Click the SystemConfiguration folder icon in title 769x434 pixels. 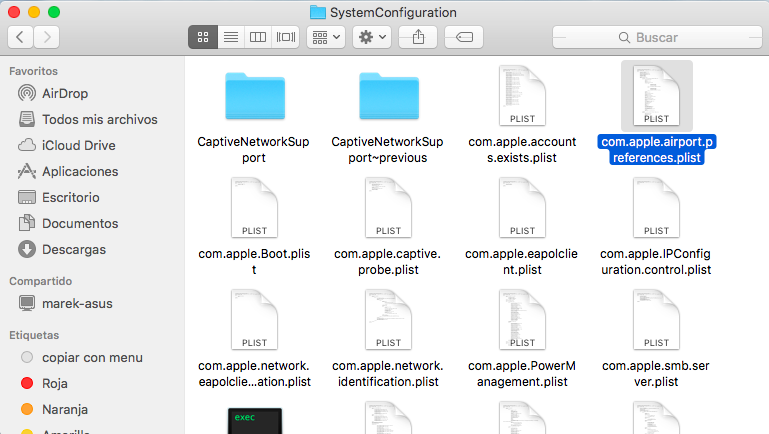tap(318, 12)
